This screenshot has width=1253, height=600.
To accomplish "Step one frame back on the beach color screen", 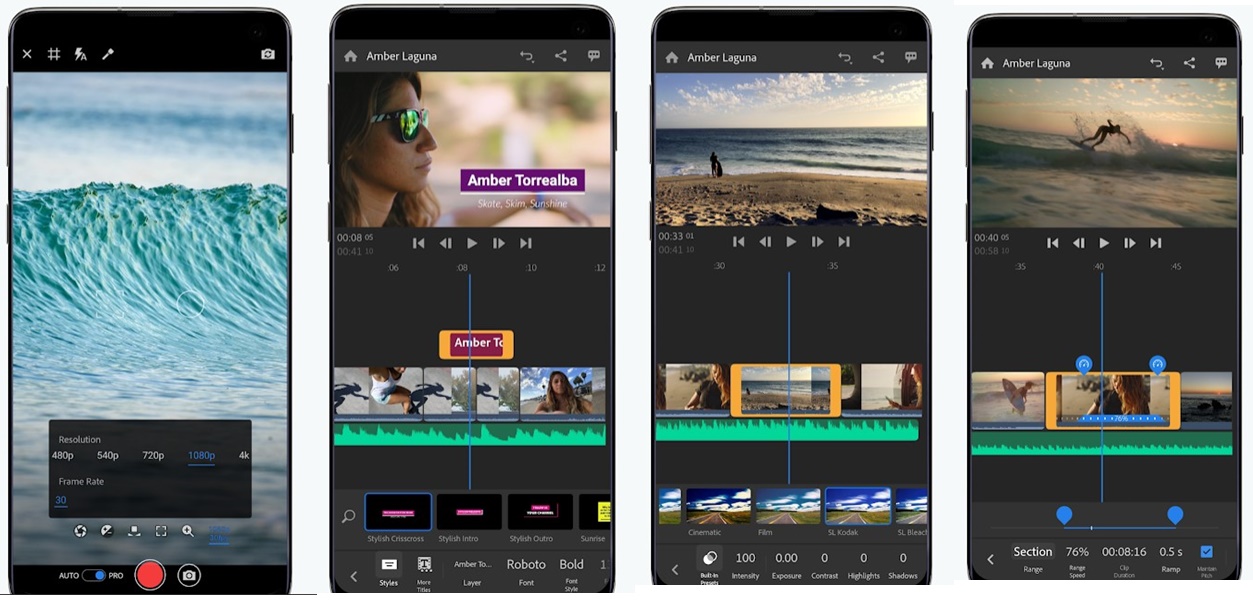I will coord(765,242).
